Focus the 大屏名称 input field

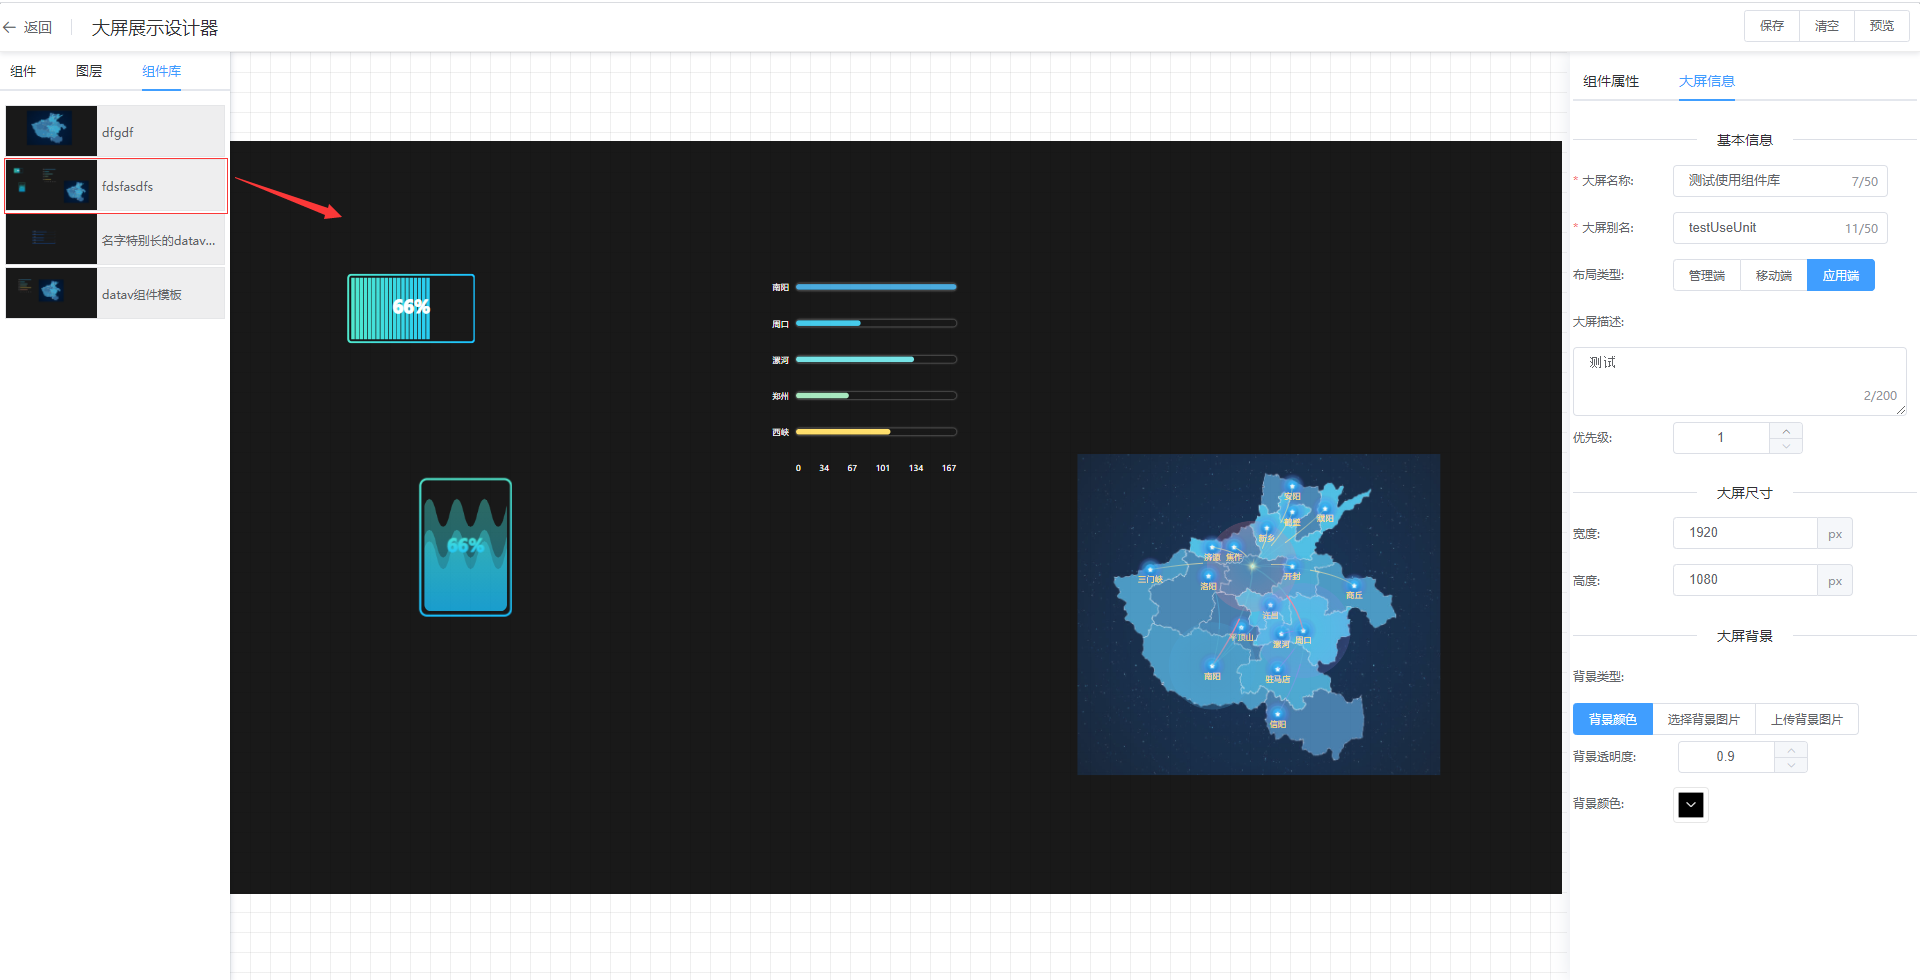point(1780,181)
